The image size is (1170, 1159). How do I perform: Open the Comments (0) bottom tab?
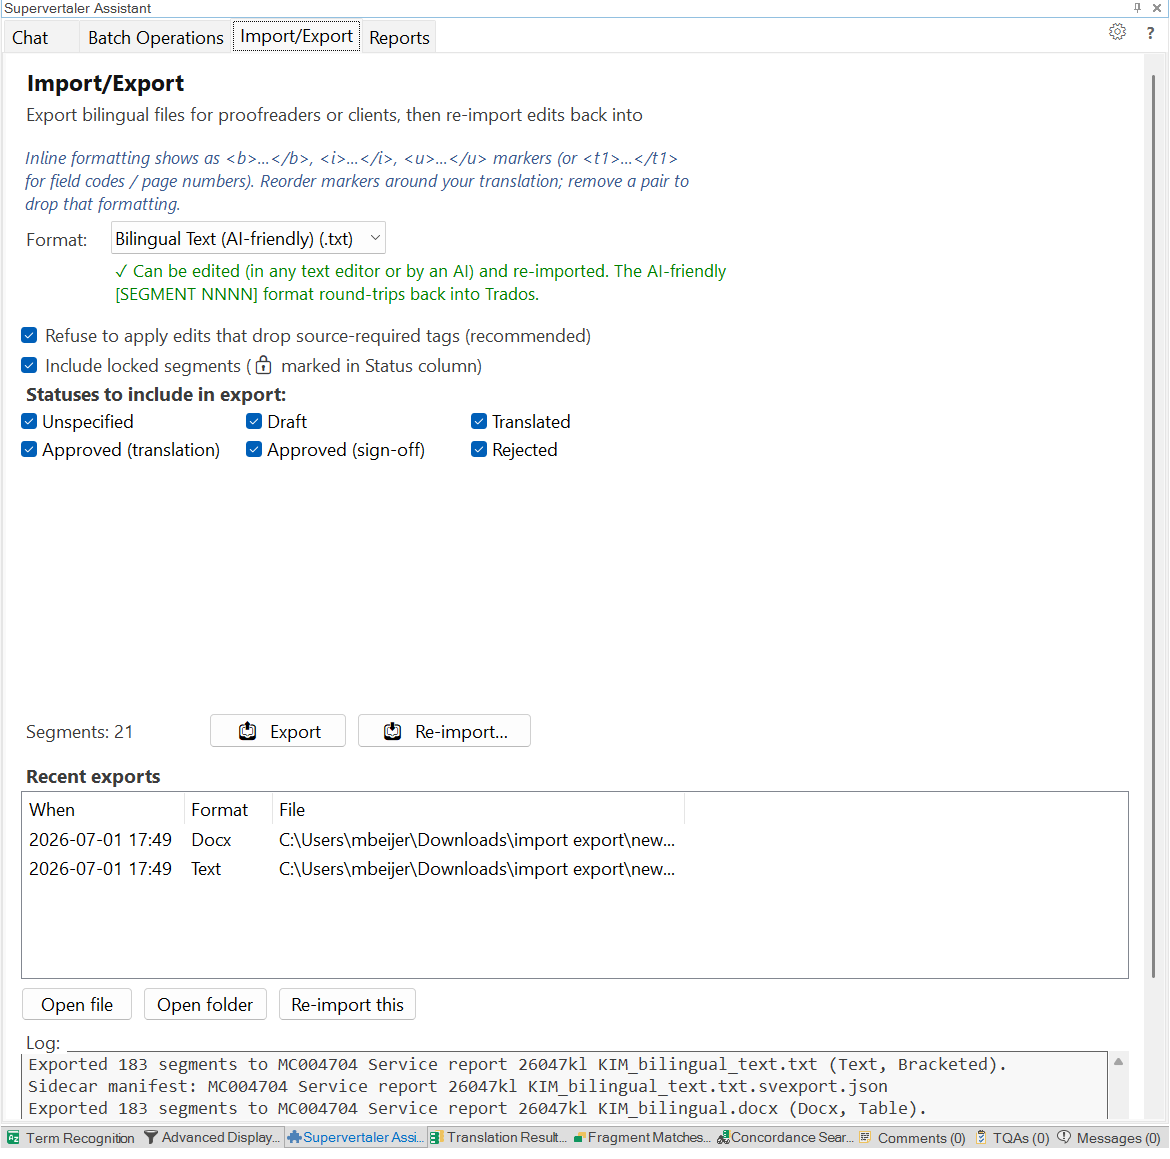click(x=913, y=1137)
